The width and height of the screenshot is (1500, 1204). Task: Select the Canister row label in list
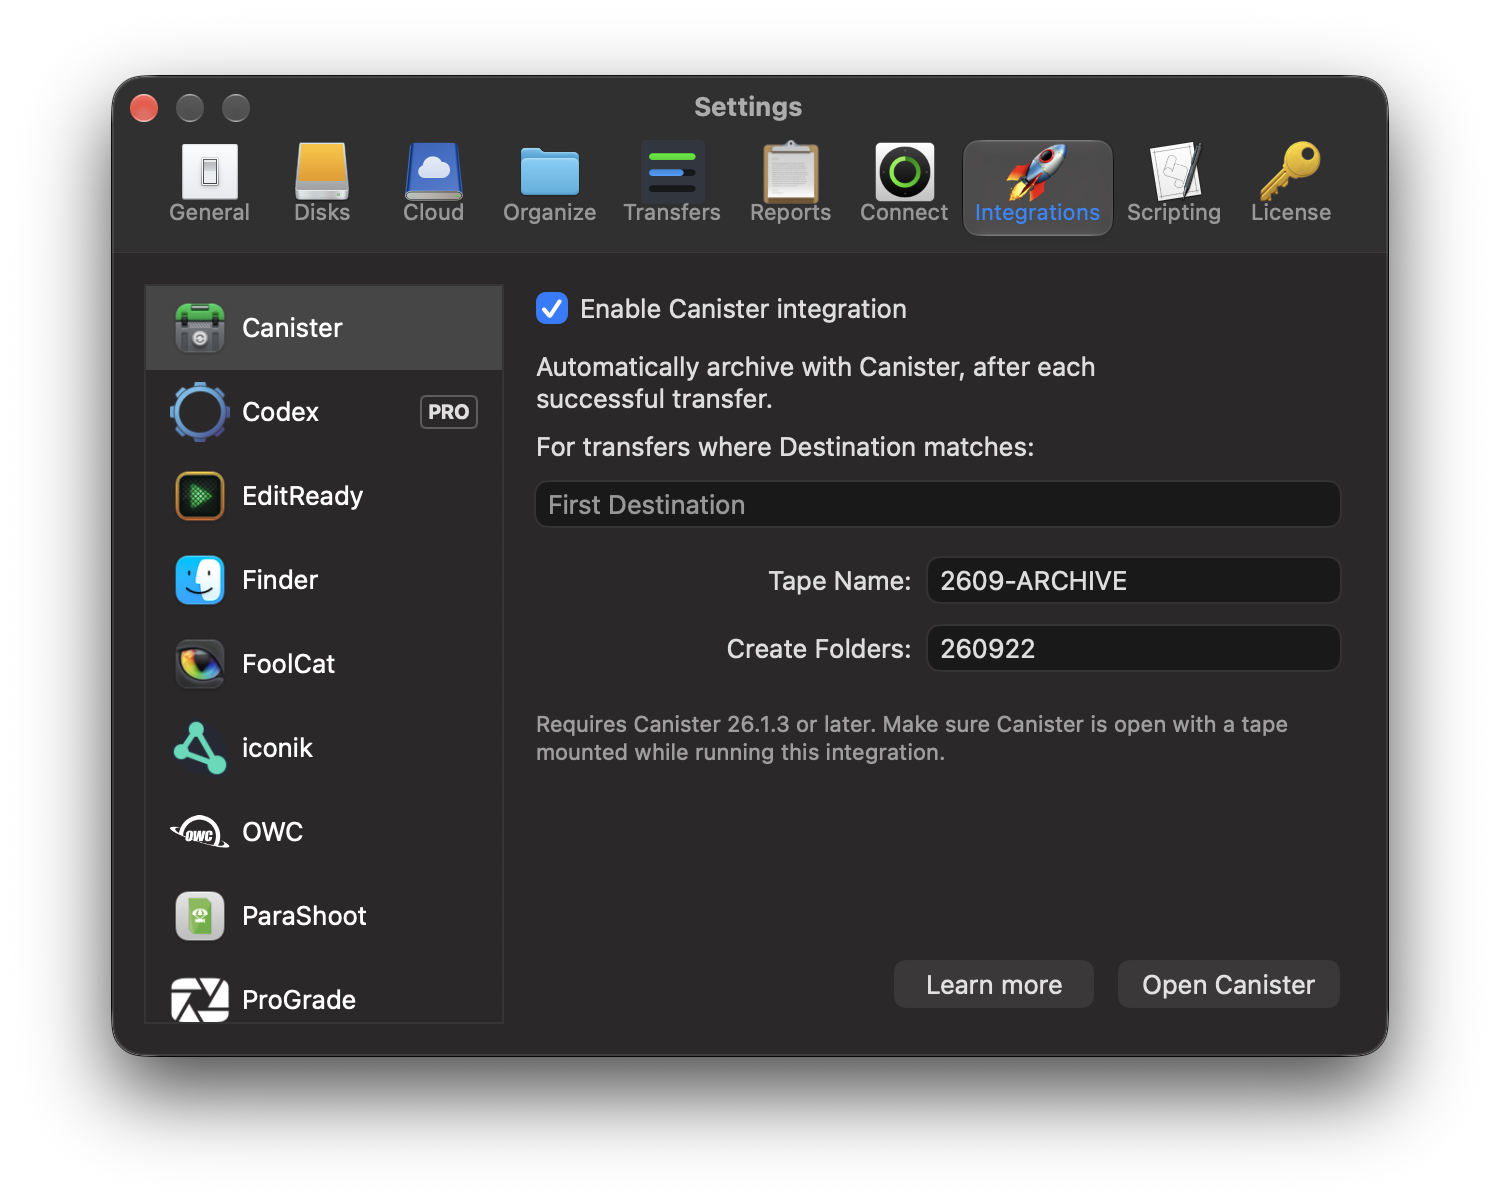pos(292,328)
